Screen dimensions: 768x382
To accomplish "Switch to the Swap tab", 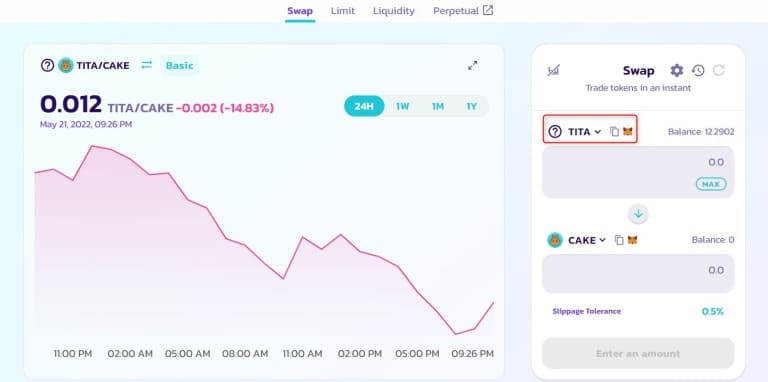I will tap(300, 11).
